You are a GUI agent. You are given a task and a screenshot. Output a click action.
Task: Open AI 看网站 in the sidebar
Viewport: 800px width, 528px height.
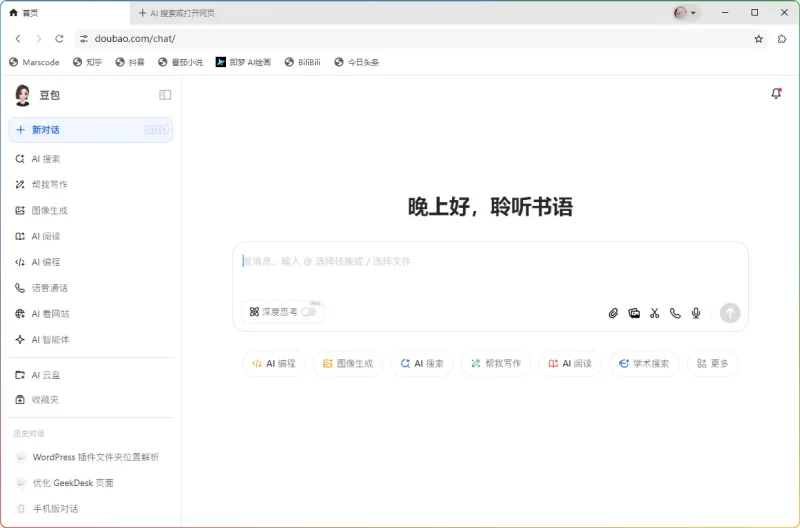point(90,314)
